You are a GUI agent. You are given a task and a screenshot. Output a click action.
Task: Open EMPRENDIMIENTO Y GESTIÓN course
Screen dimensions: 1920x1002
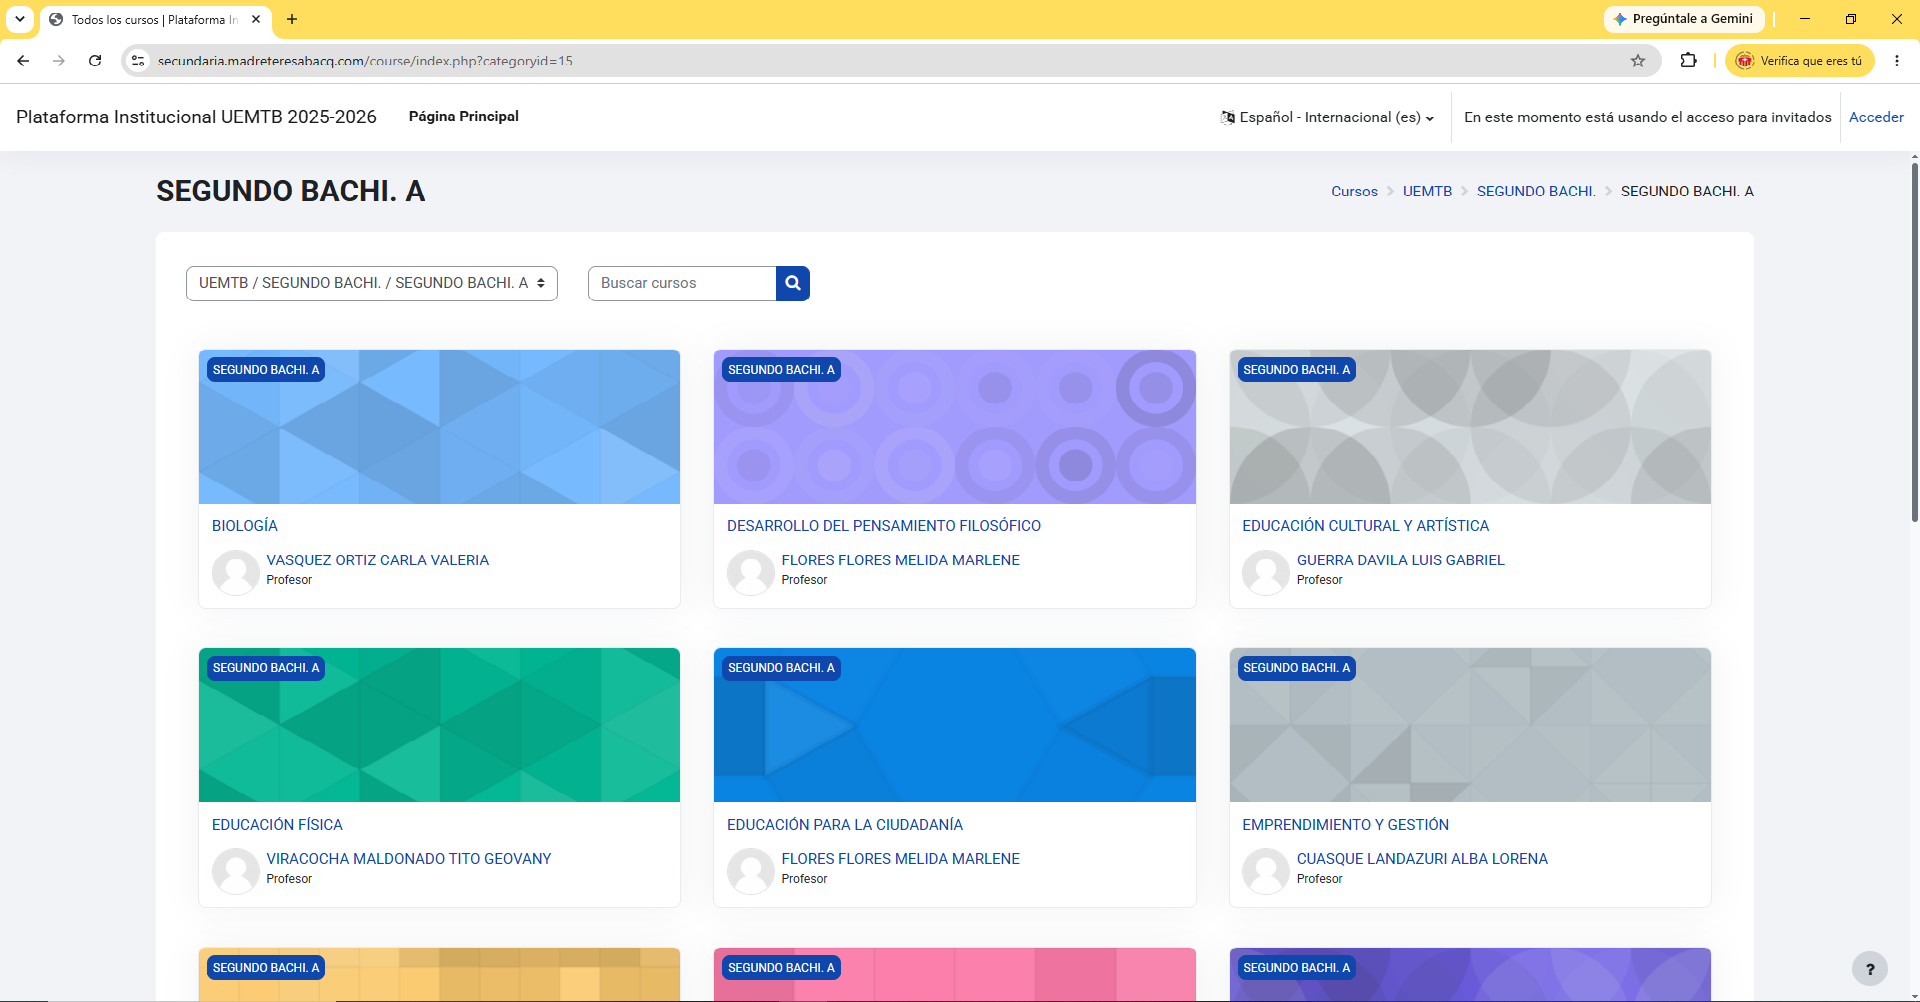tap(1345, 825)
